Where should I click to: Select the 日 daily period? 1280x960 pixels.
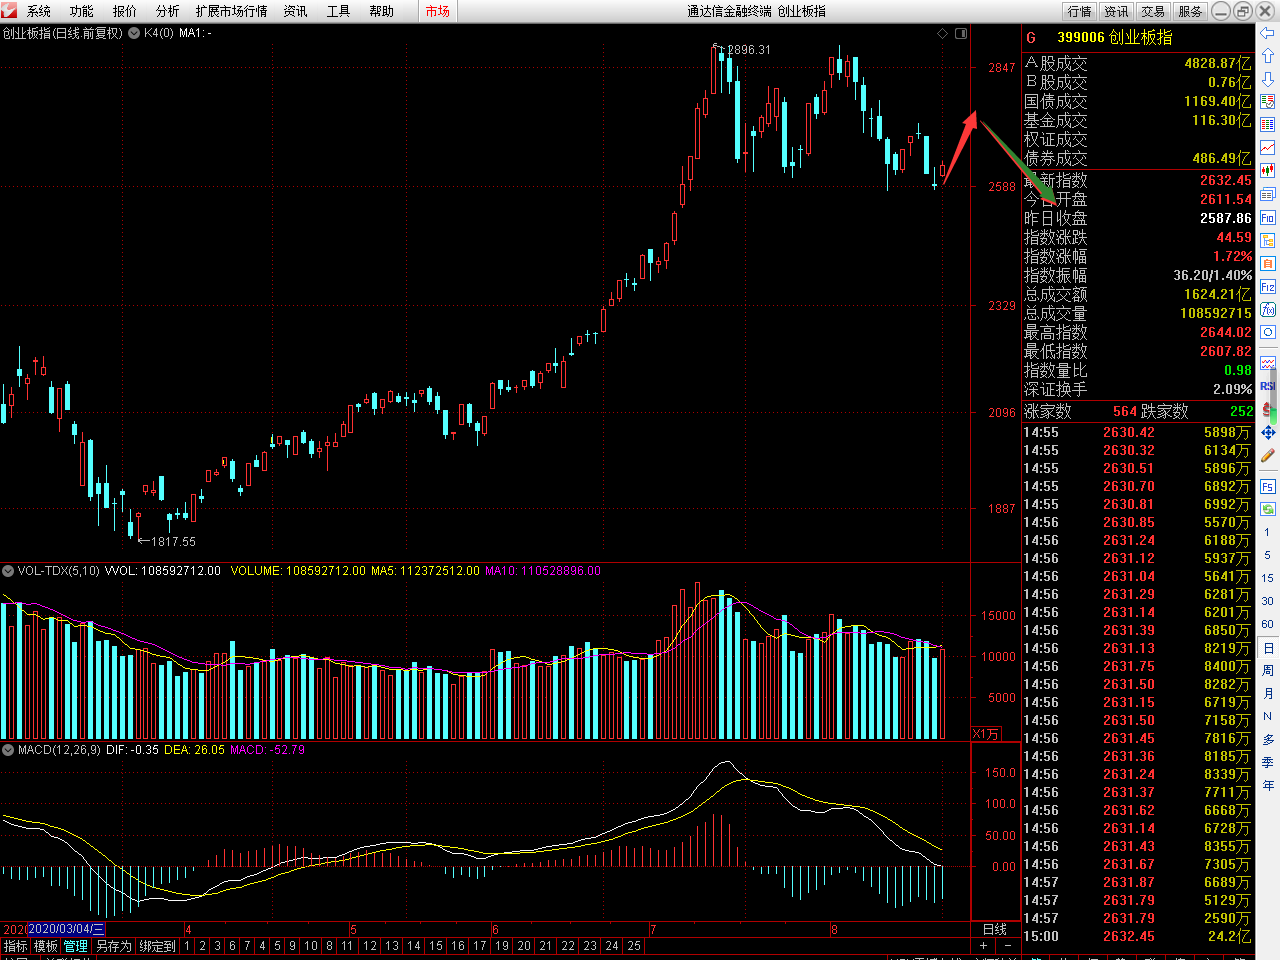click(1268, 649)
